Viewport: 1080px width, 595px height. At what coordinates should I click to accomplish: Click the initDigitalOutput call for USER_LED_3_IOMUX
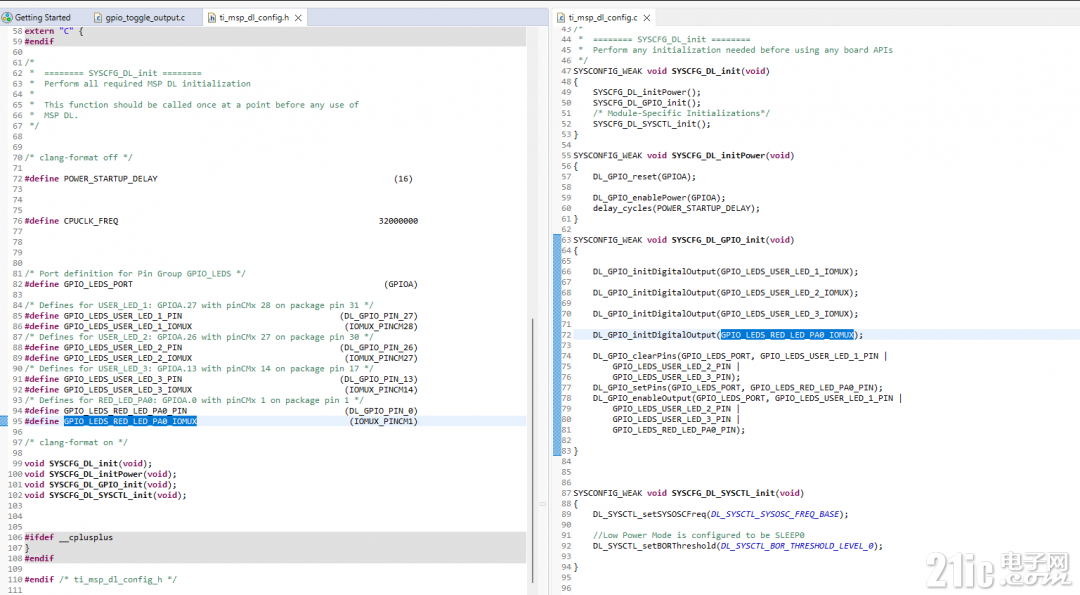coord(725,313)
